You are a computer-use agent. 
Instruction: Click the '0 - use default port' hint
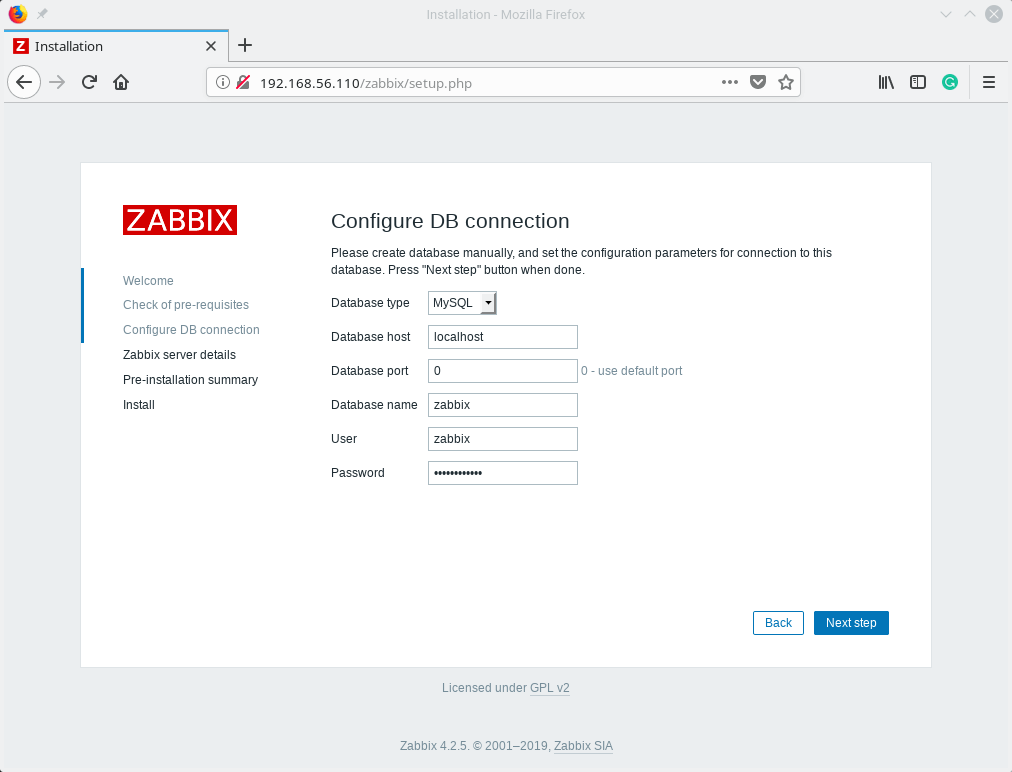[x=631, y=371]
